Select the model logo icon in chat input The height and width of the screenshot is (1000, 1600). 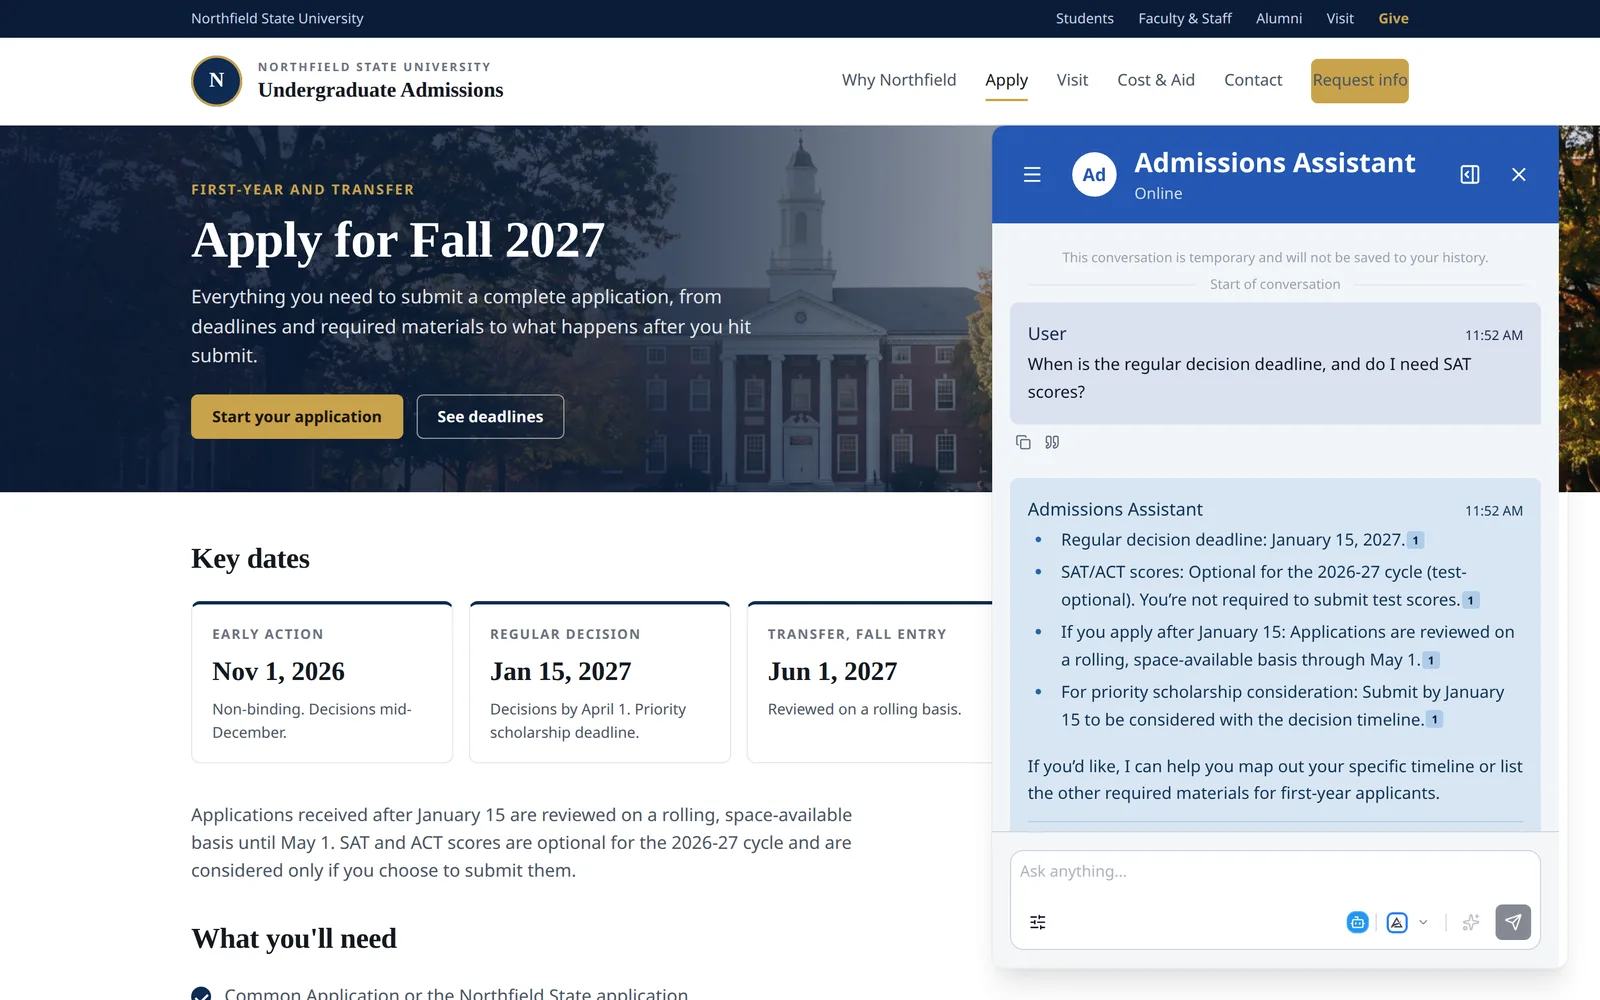coord(1397,922)
